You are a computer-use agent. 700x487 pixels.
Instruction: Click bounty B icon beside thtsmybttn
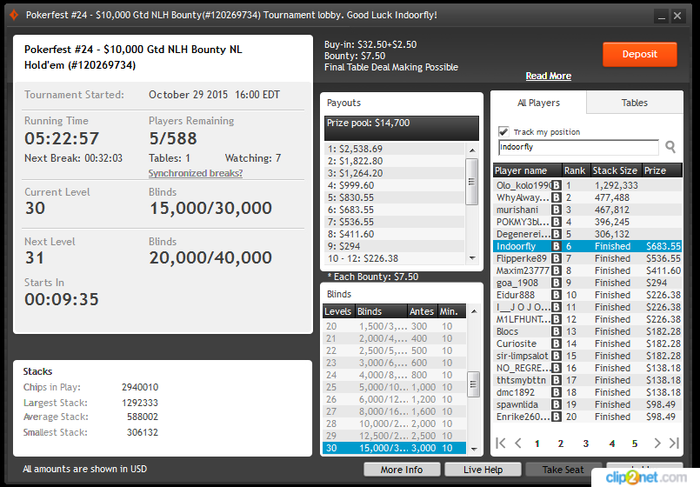pyautogui.click(x=556, y=380)
